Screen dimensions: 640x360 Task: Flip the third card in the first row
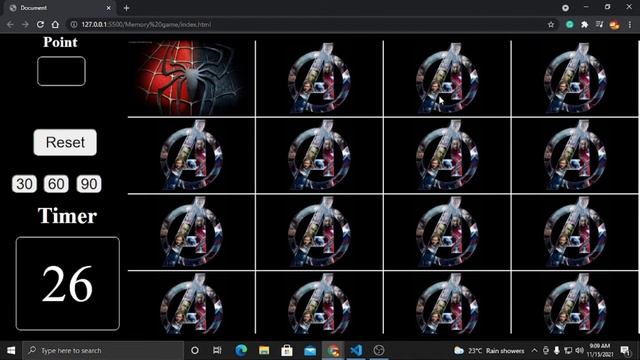click(x=447, y=78)
